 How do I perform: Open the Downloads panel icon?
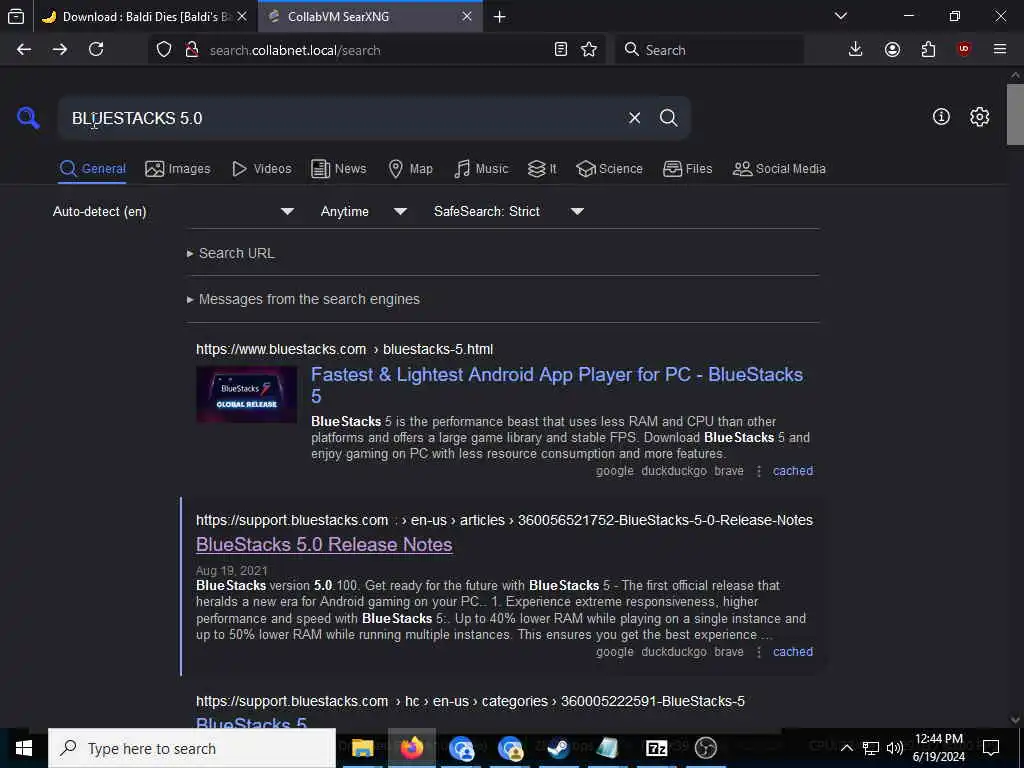[x=856, y=50]
